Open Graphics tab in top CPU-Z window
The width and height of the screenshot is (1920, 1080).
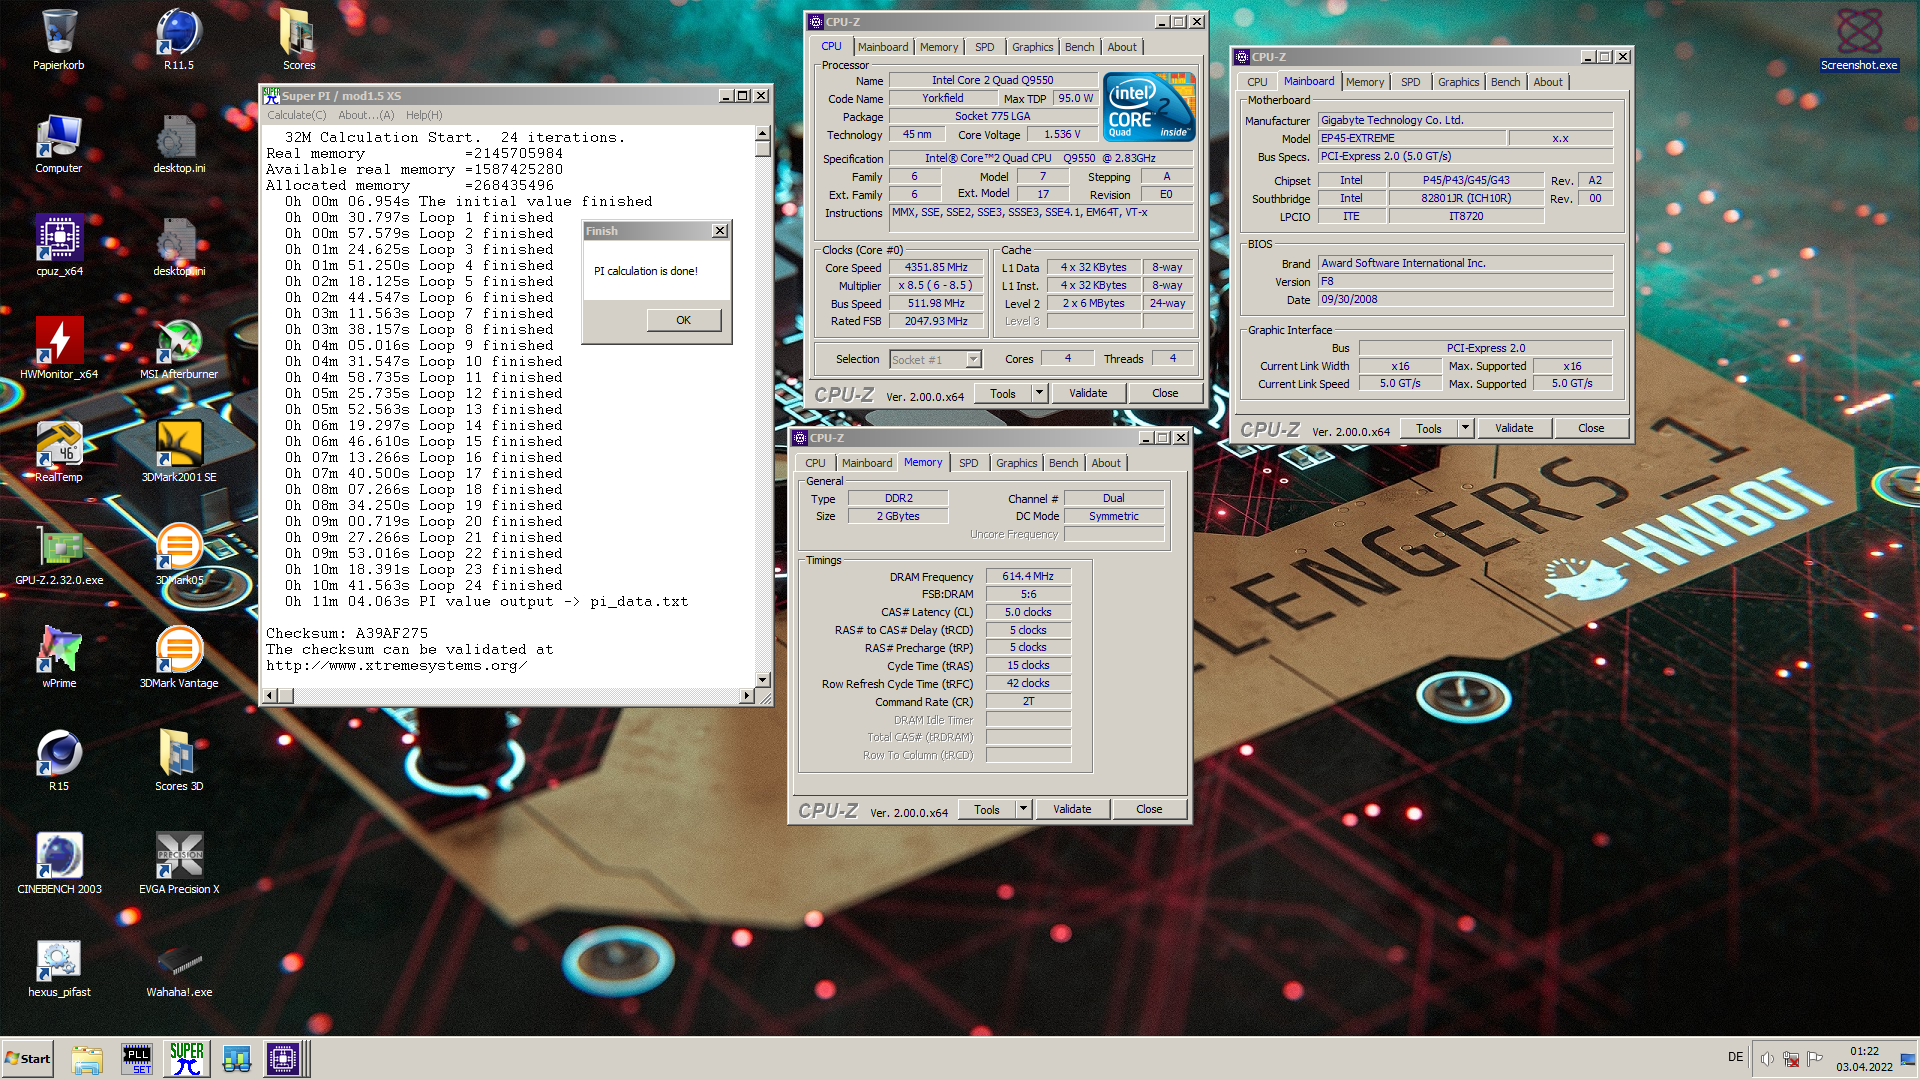tap(1032, 47)
